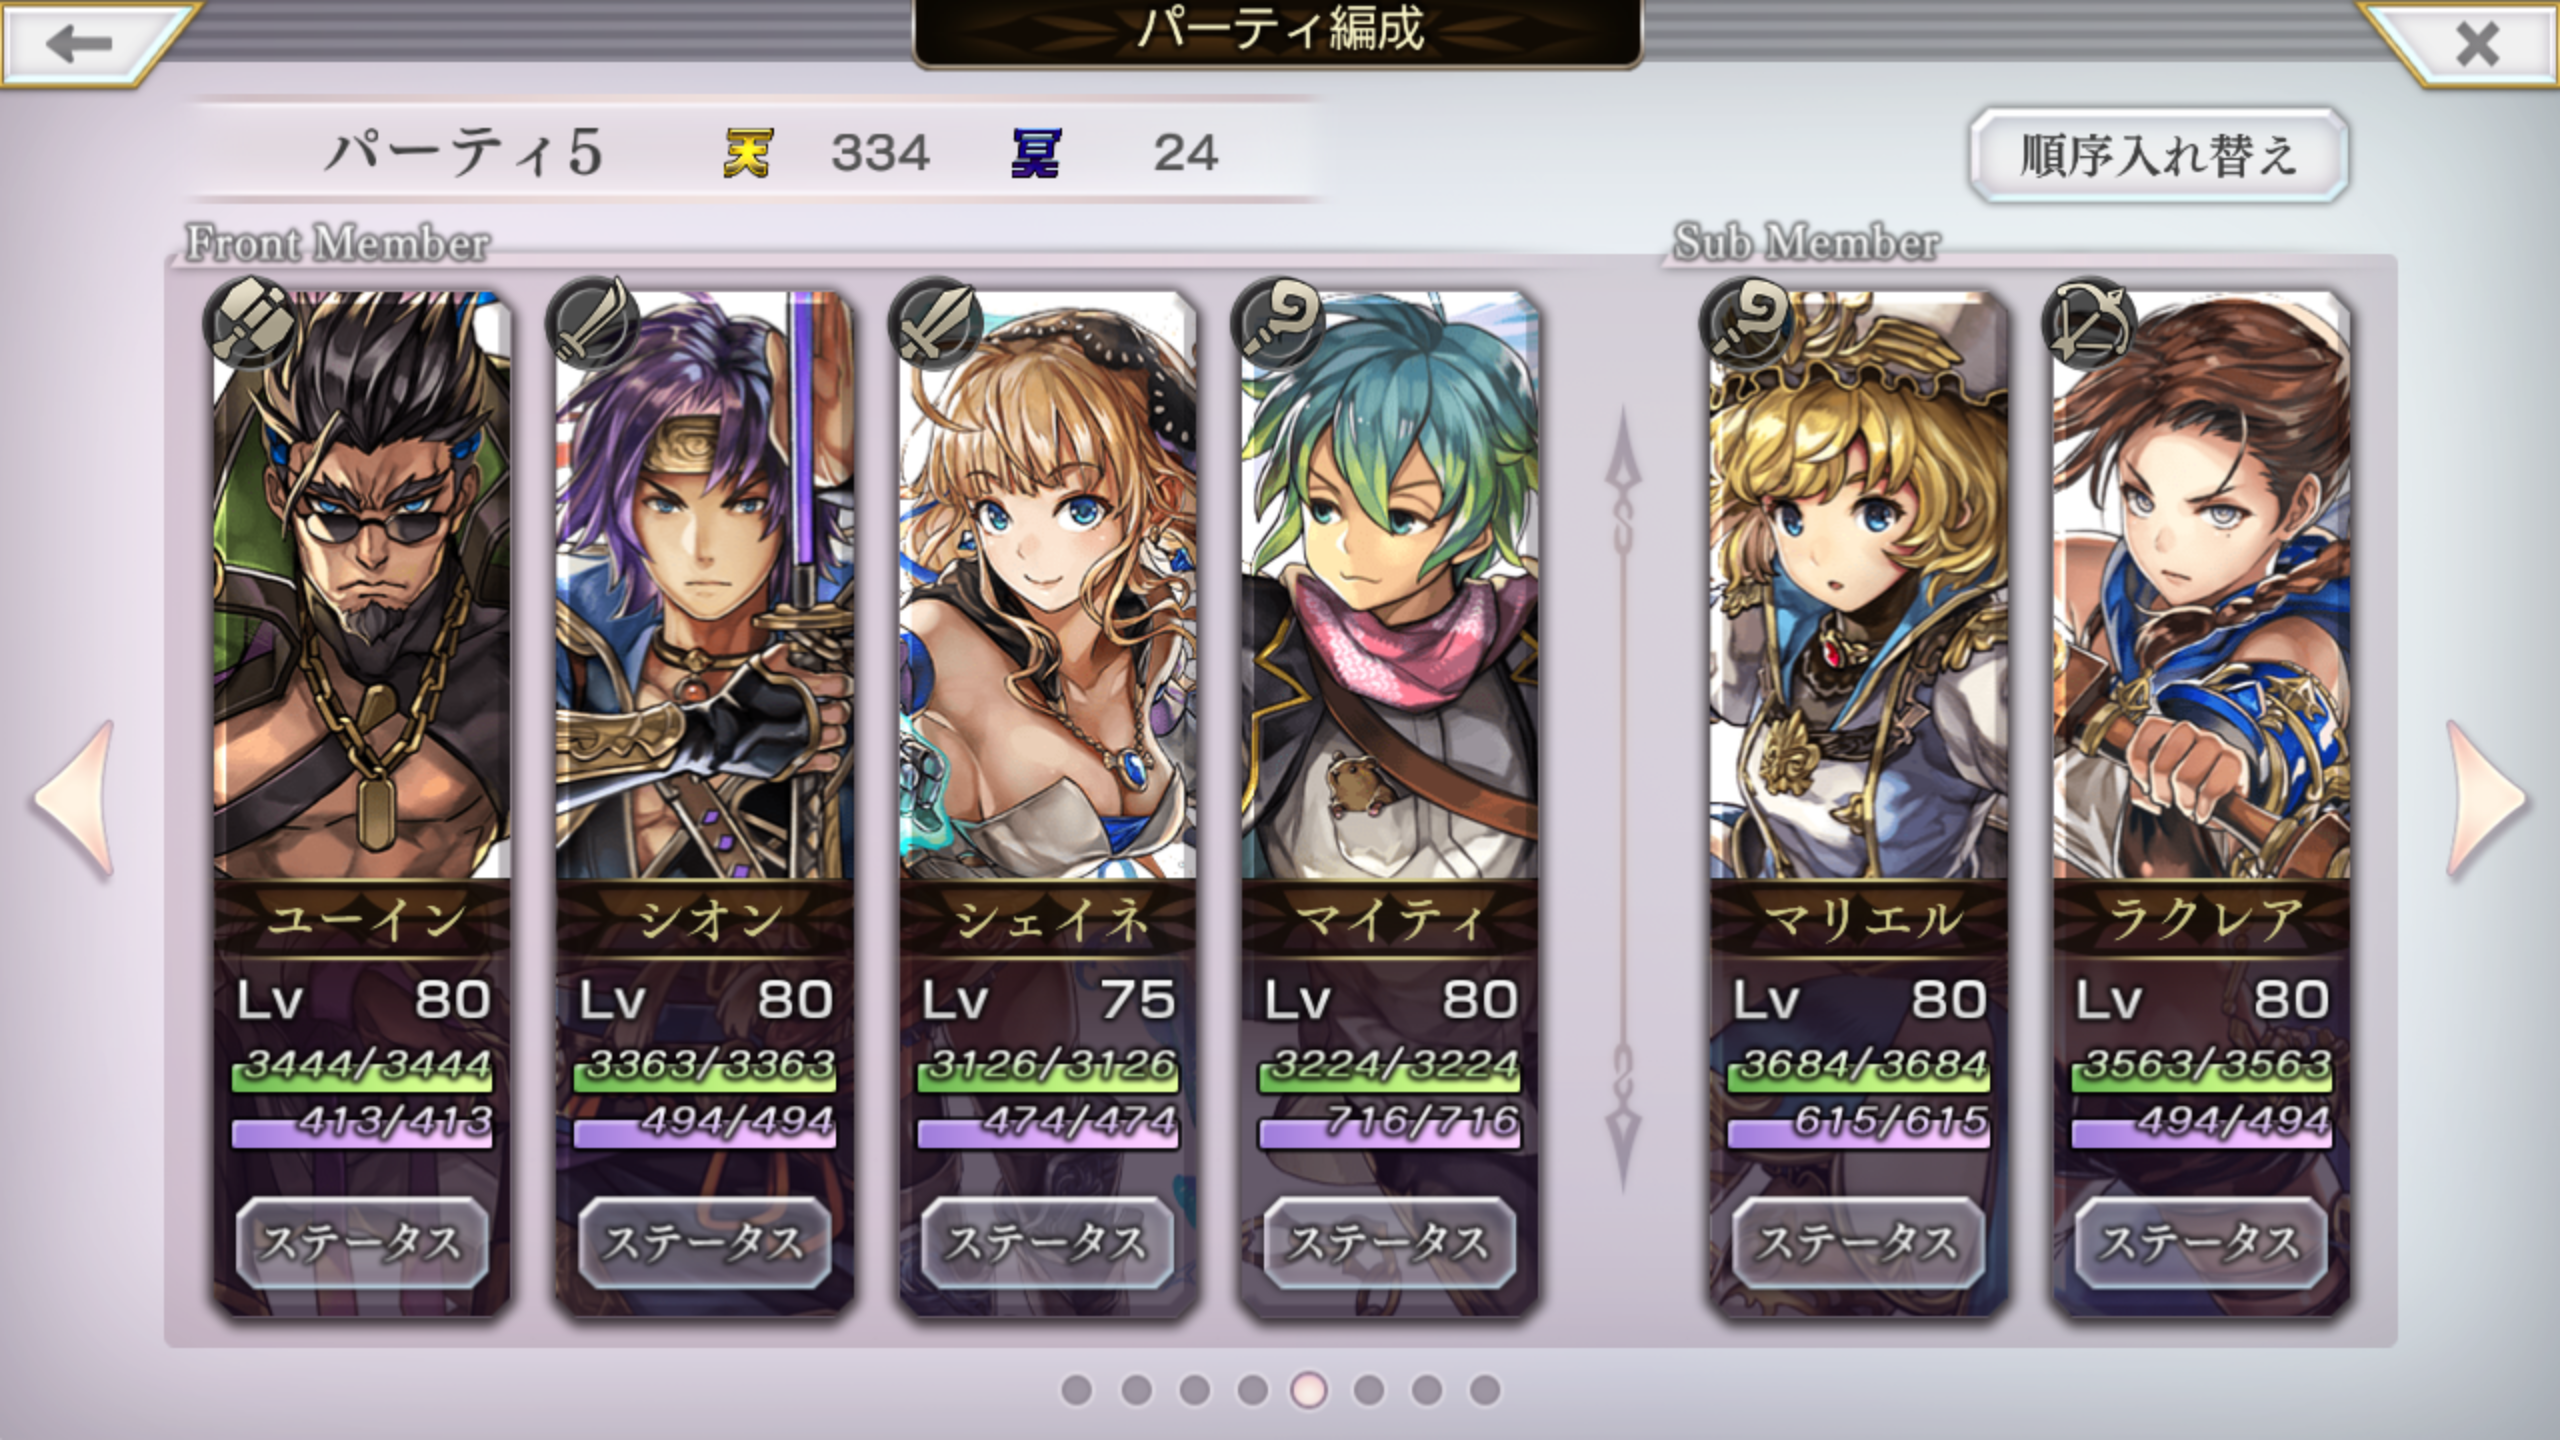
Task: Select the last party page dot
Action: [1485, 1390]
